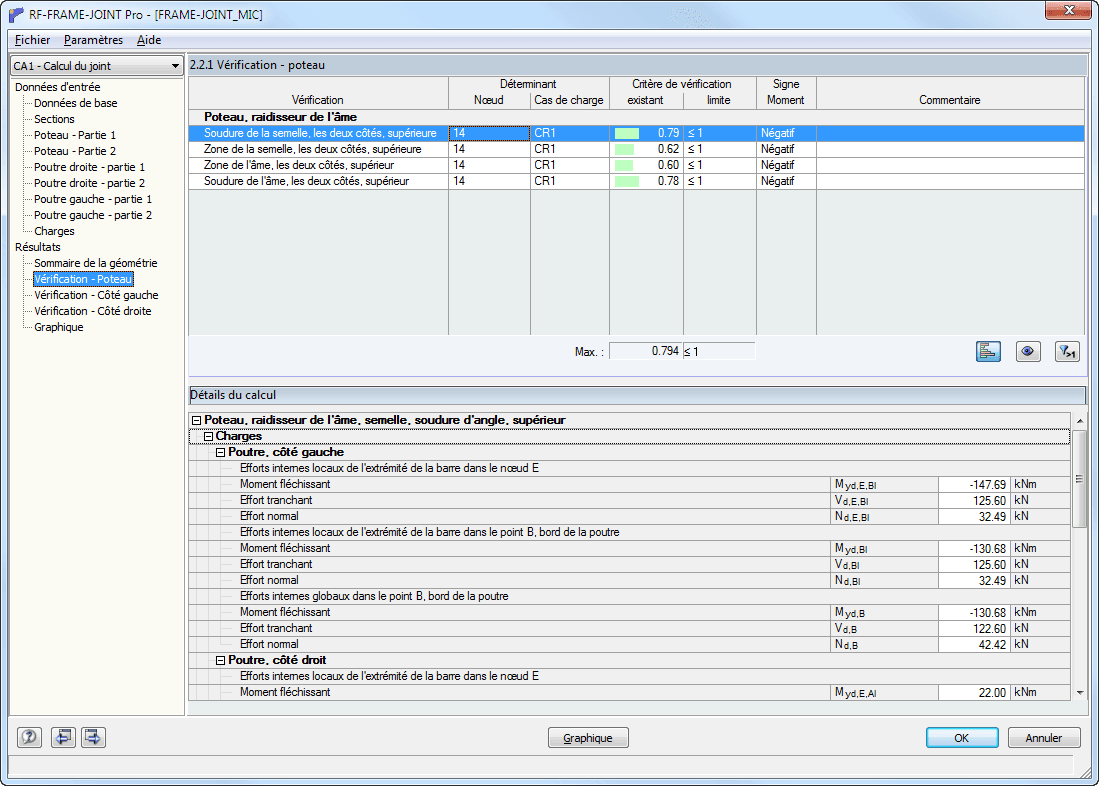
Task: Click the RF-FRAME-JOINT Pro title bar icon
Action: [x=15, y=14]
